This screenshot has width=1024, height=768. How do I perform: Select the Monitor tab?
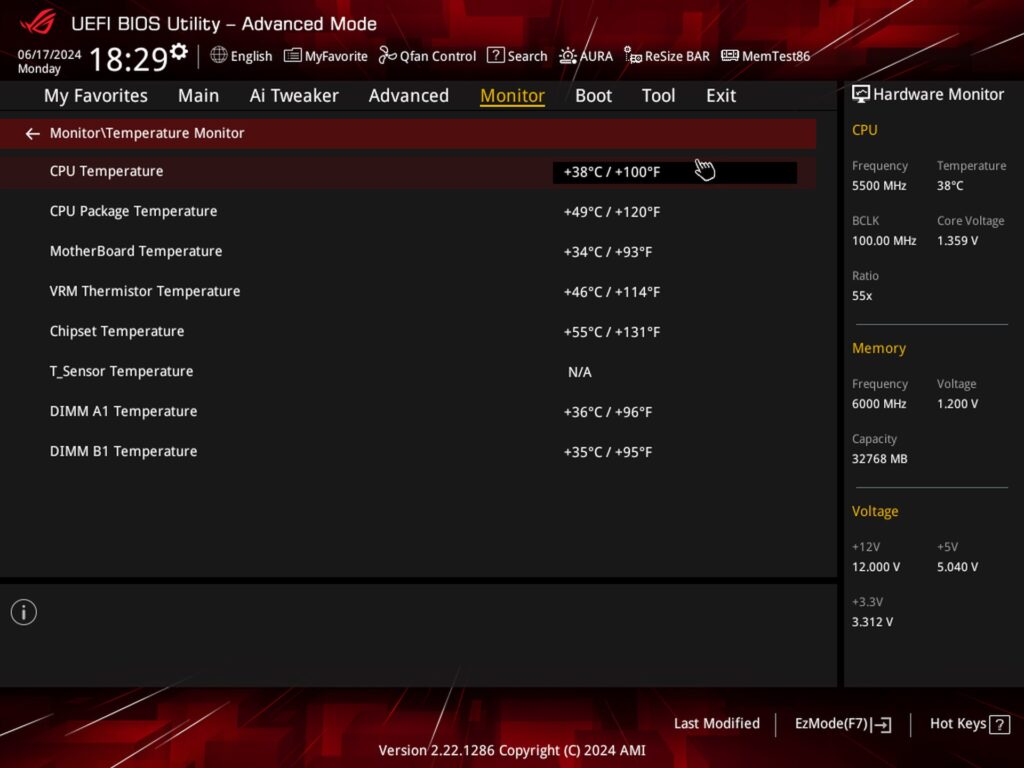click(x=513, y=95)
